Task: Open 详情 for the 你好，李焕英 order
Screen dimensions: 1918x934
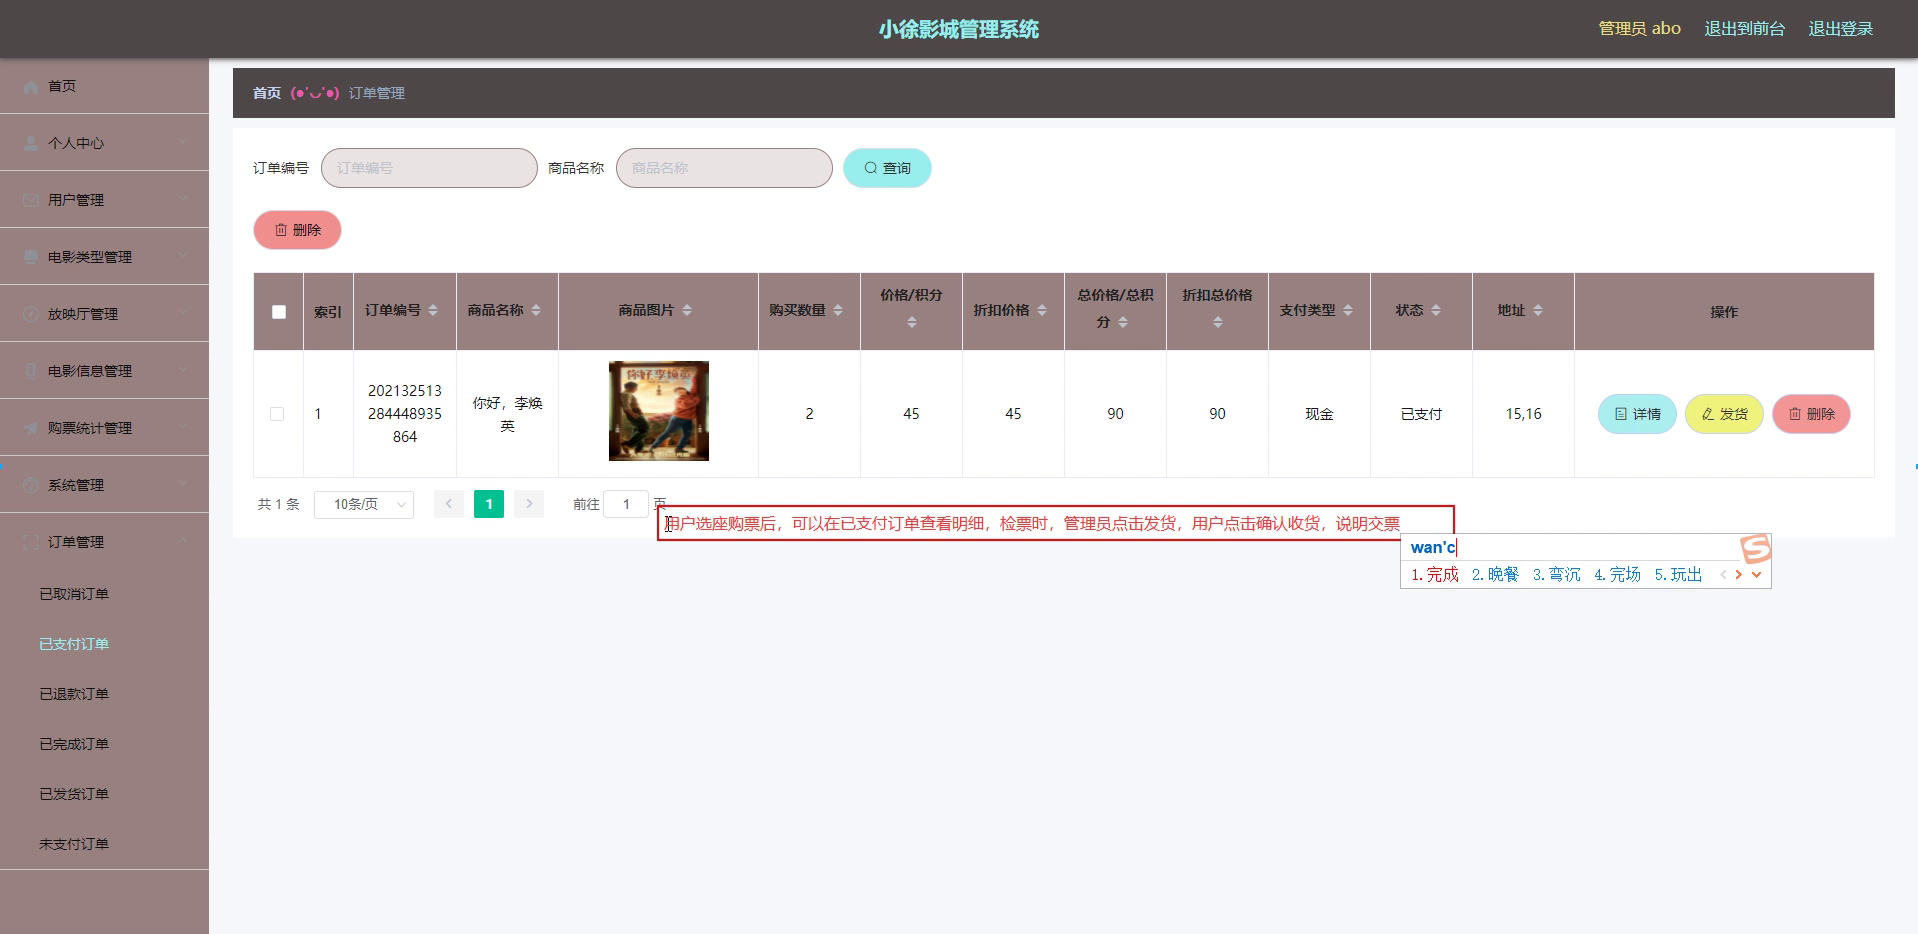Action: 1637,414
